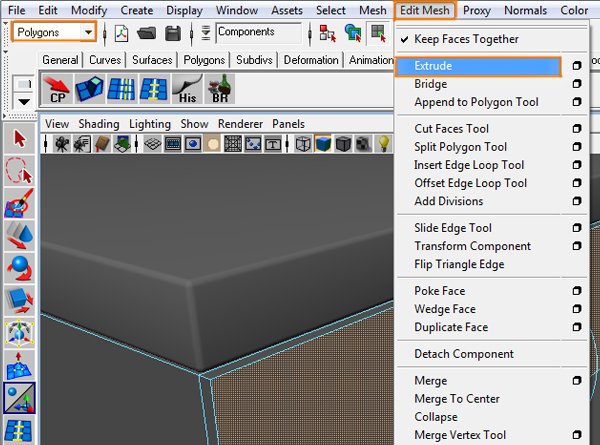Click the CP shelf button
The image size is (600, 445).
click(57, 89)
